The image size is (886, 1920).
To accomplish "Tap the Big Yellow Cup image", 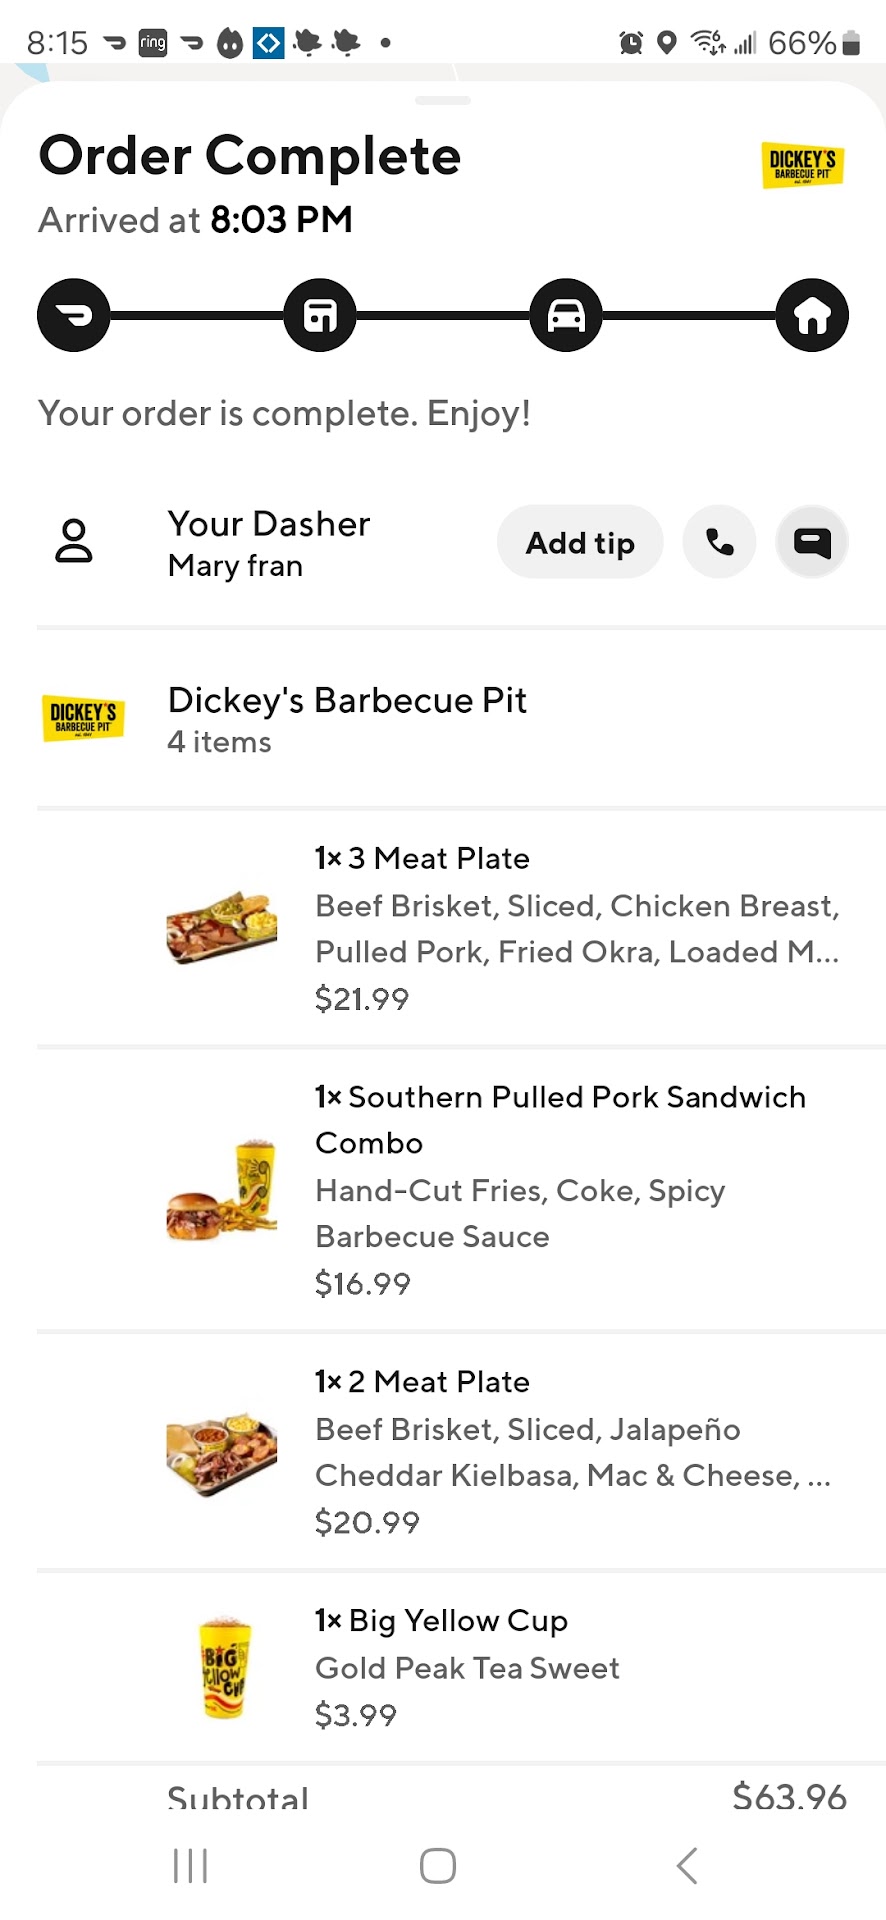I will pyautogui.click(x=221, y=1667).
